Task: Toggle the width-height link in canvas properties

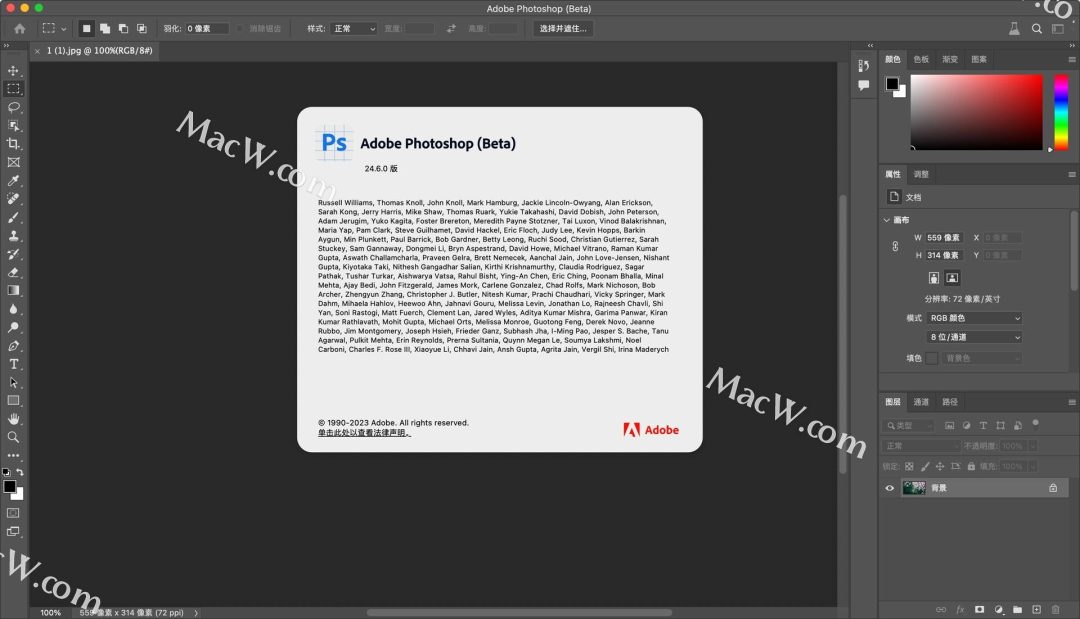Action: 895,246
